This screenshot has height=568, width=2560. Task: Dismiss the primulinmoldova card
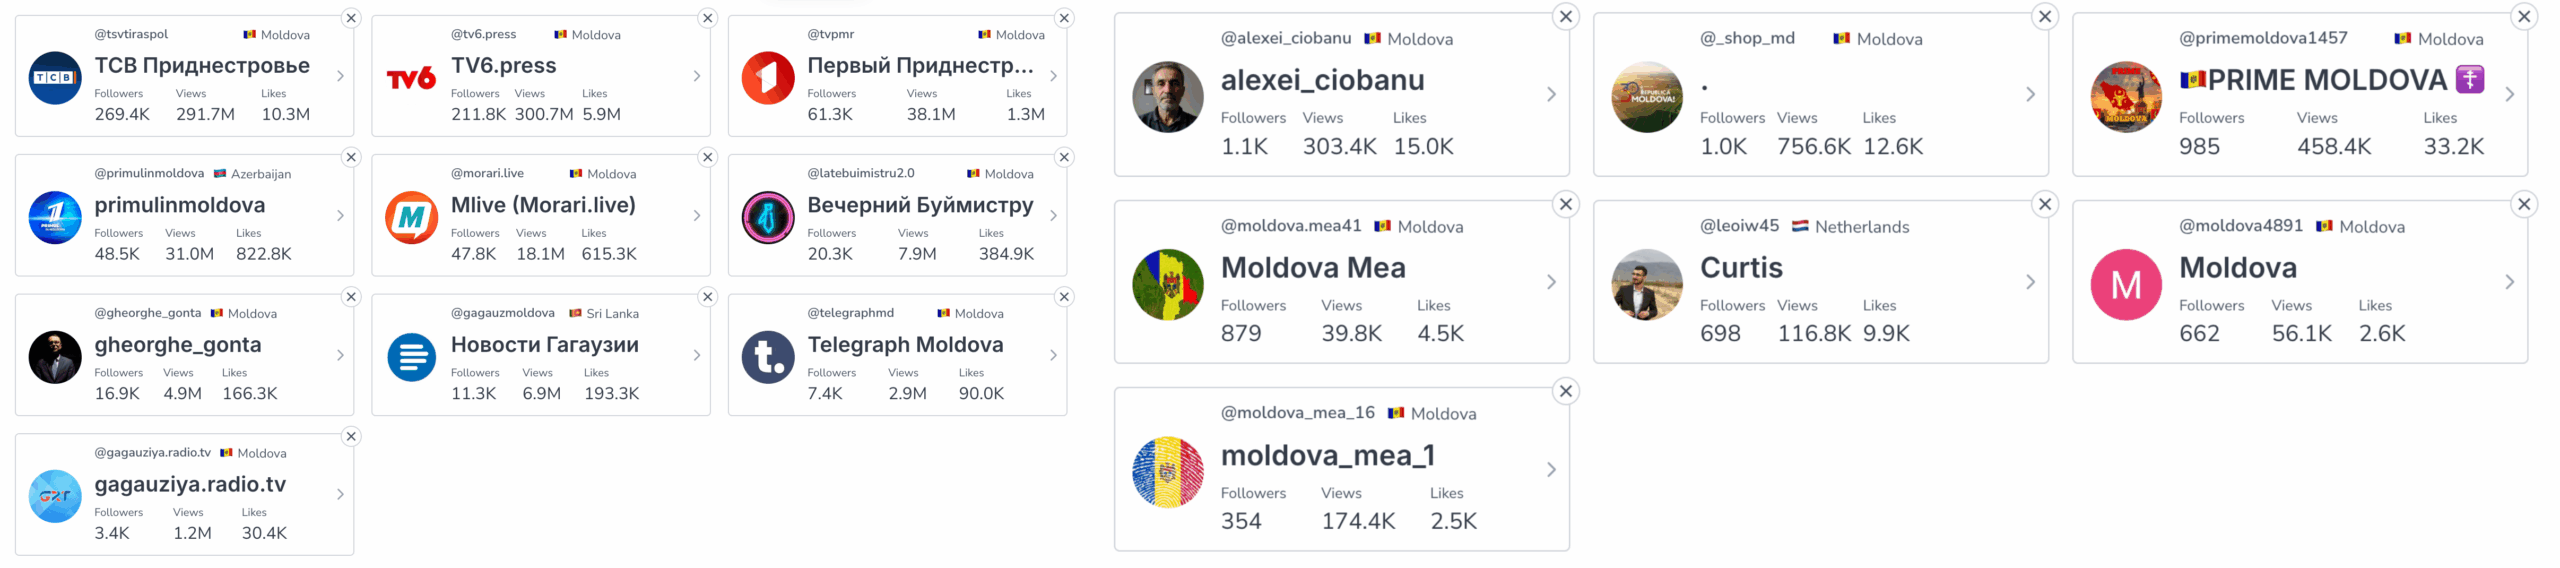coord(351,157)
